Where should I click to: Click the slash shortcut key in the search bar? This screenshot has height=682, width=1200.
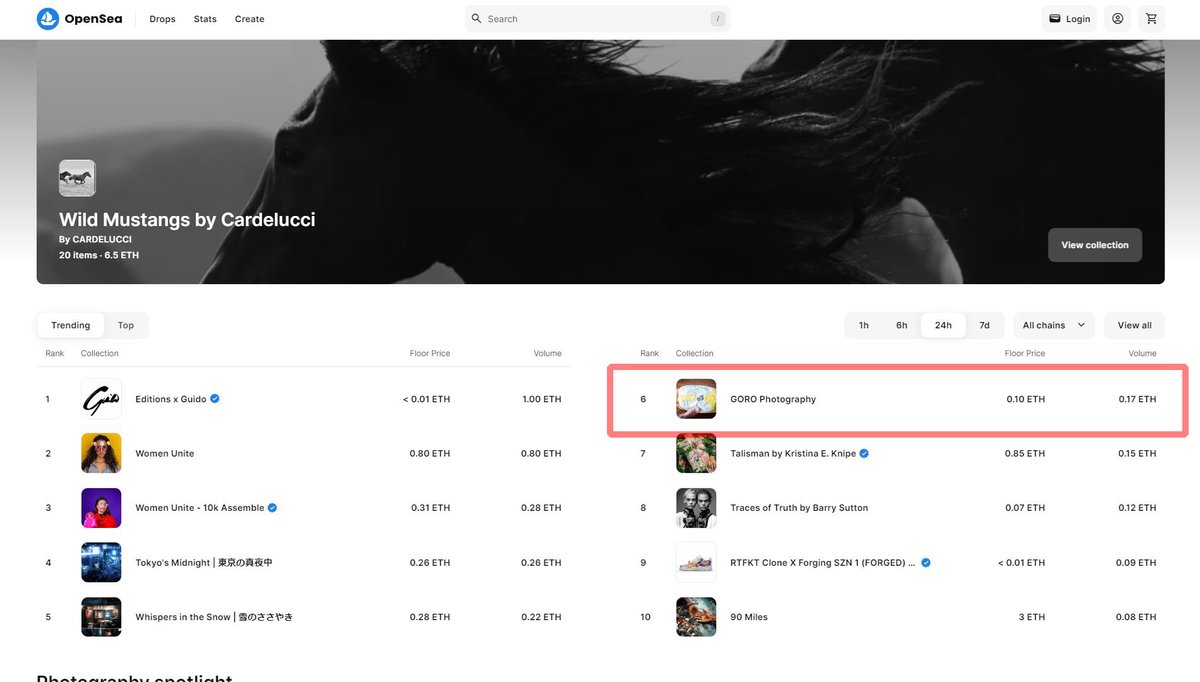tap(717, 19)
